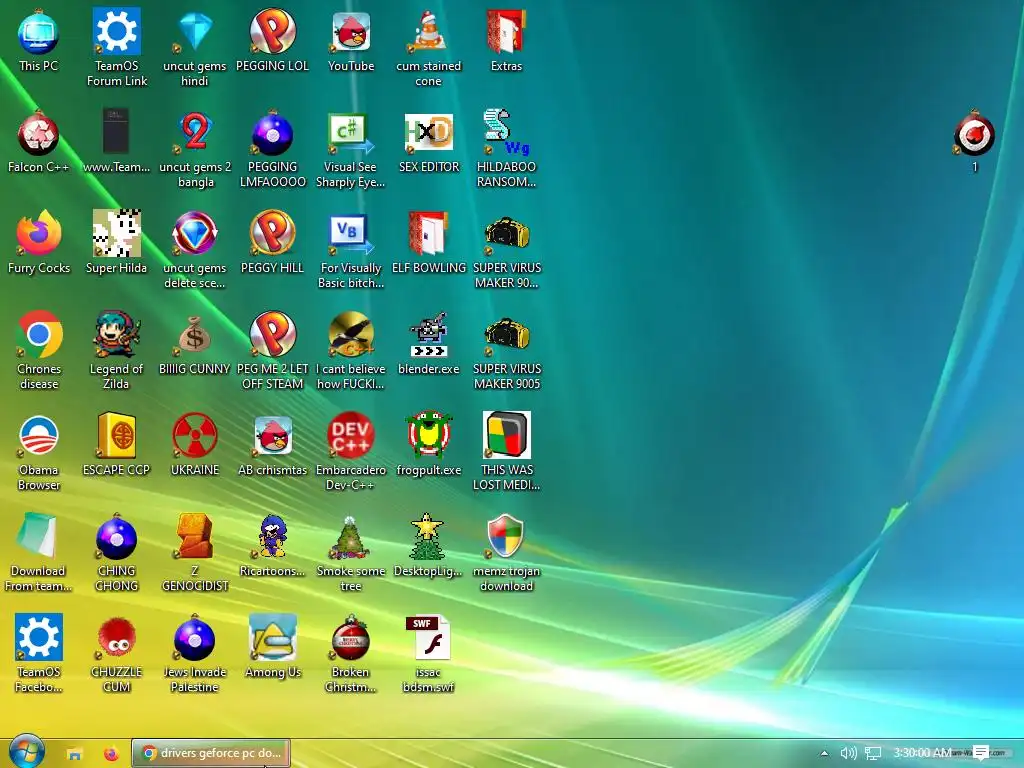Open the TeamOS Facebo... gear shortcut

pos(39,637)
